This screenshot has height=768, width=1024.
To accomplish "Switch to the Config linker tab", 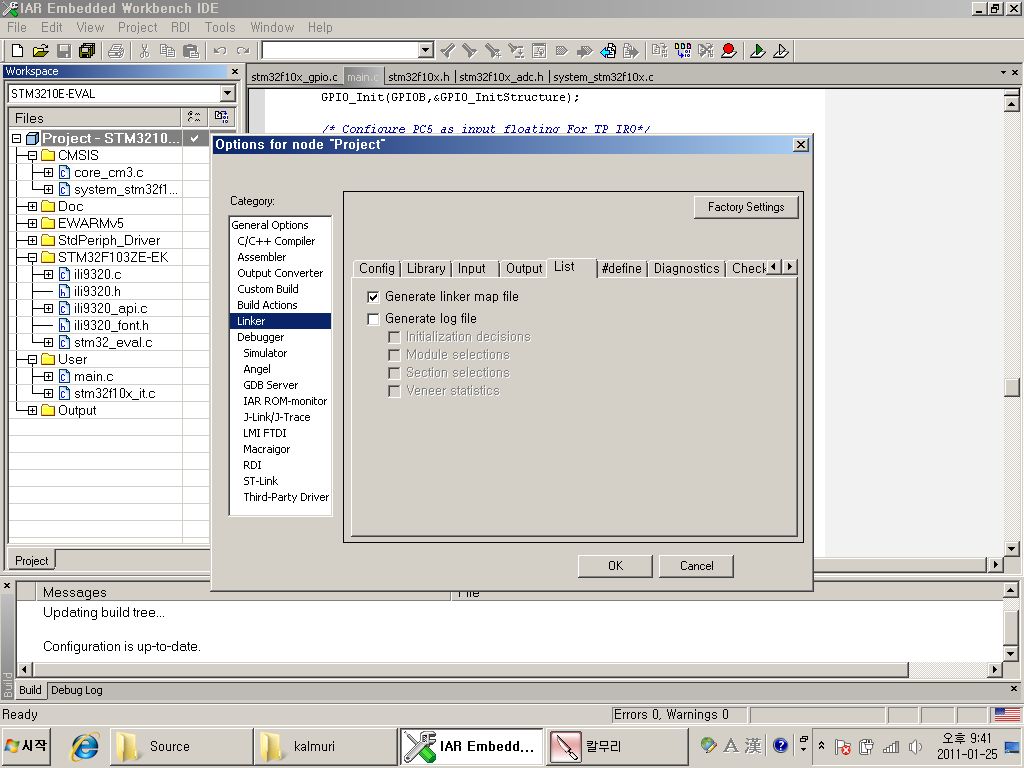I will (x=377, y=268).
